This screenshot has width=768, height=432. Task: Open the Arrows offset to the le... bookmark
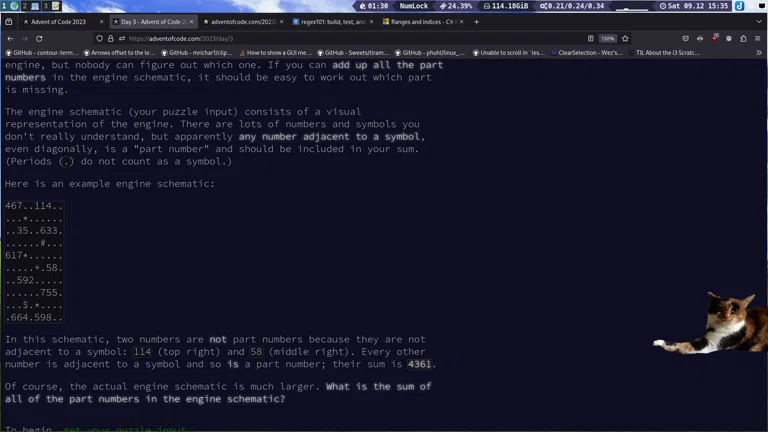tap(120, 52)
